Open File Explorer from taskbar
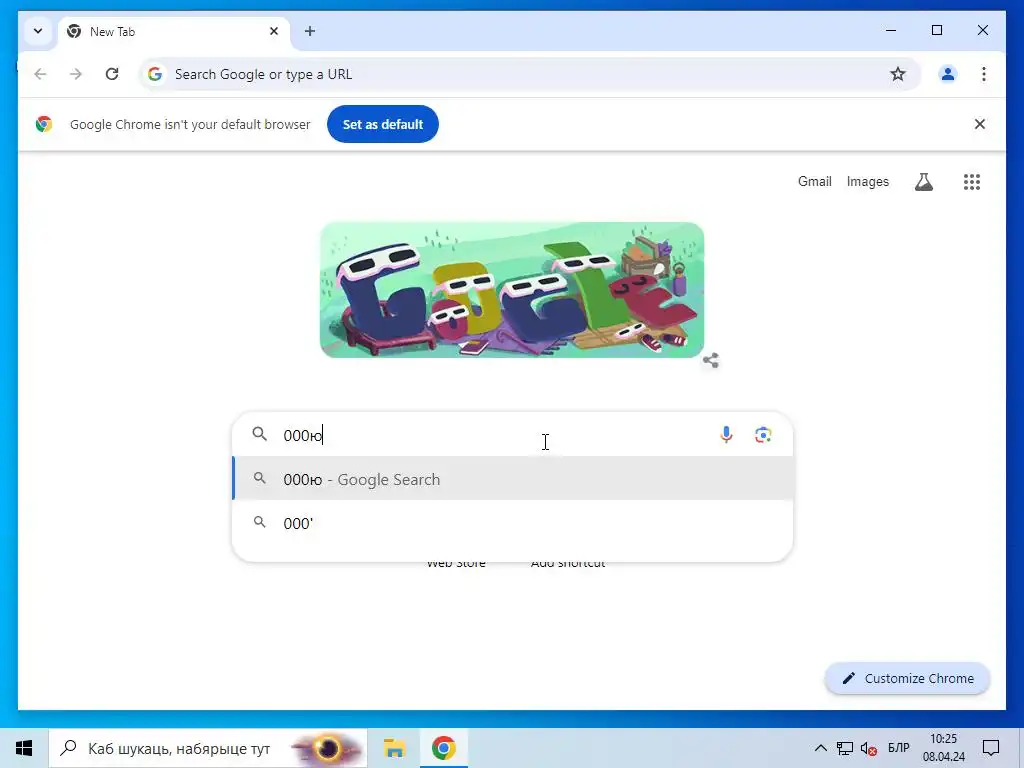Screen dimensions: 1024x768 point(394,748)
